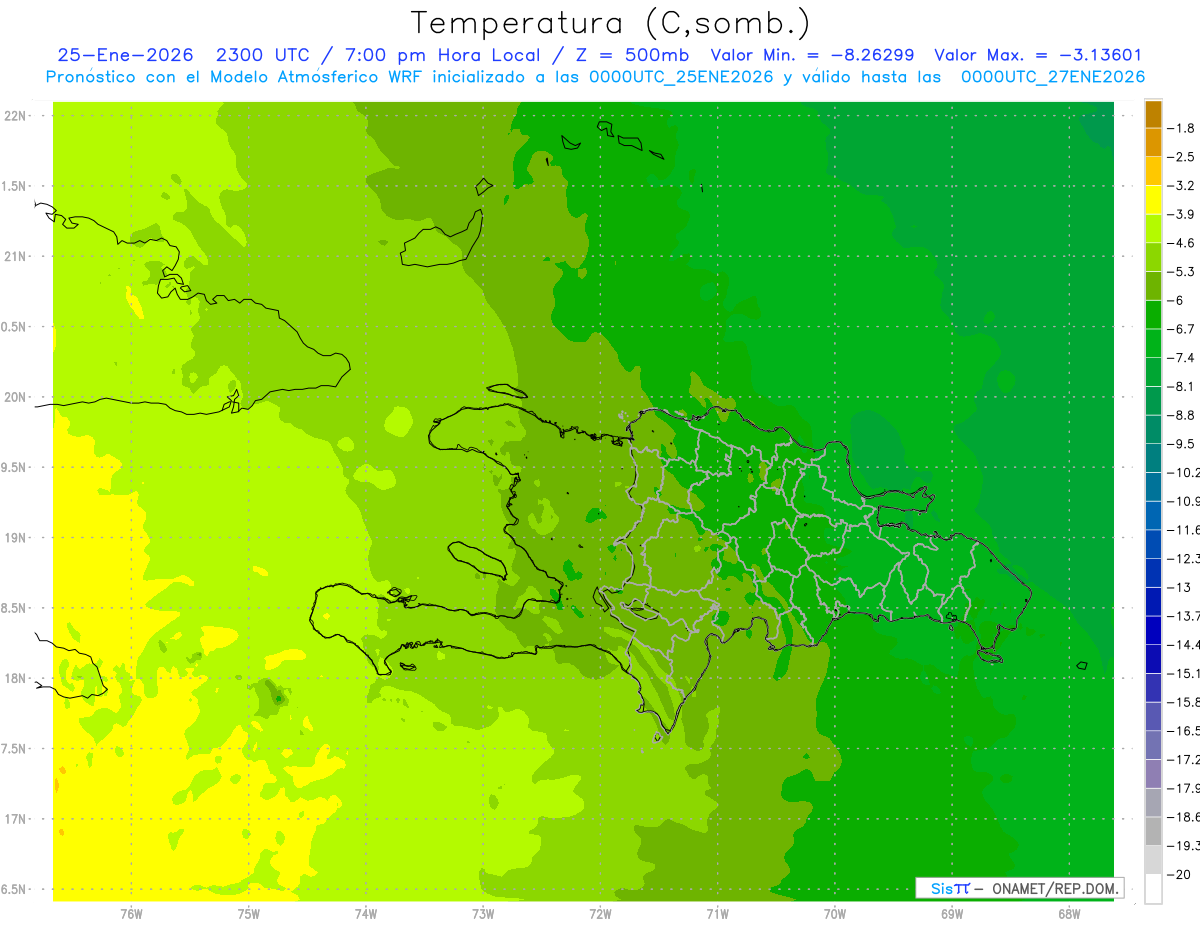
Task: Pick the orange swatch between -1.8 and -2.5
Action: pyautogui.click(x=1153, y=143)
